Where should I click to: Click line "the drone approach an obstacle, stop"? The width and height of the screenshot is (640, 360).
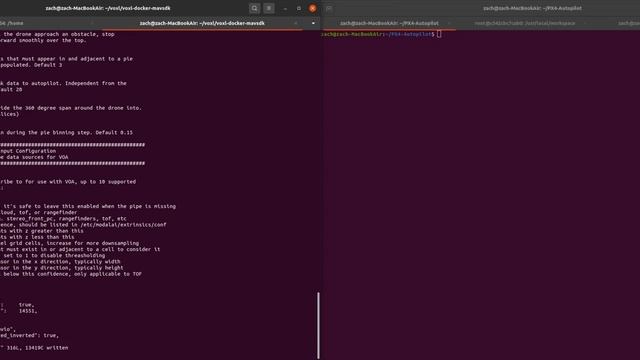pos(57,34)
